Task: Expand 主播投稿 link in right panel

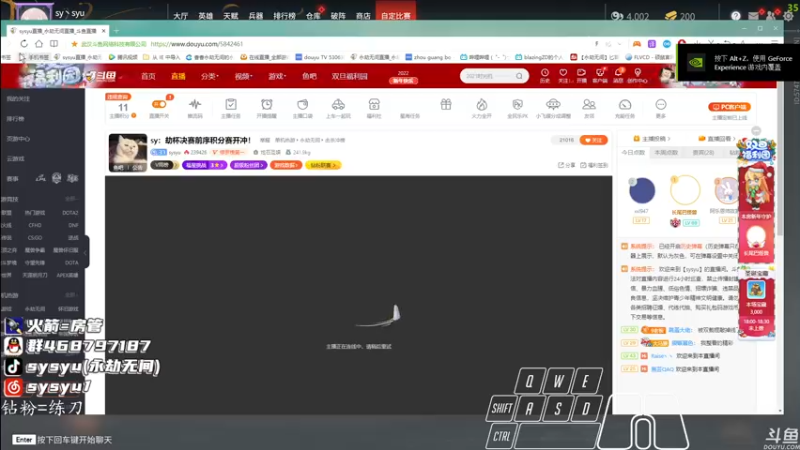Action: 652,138
